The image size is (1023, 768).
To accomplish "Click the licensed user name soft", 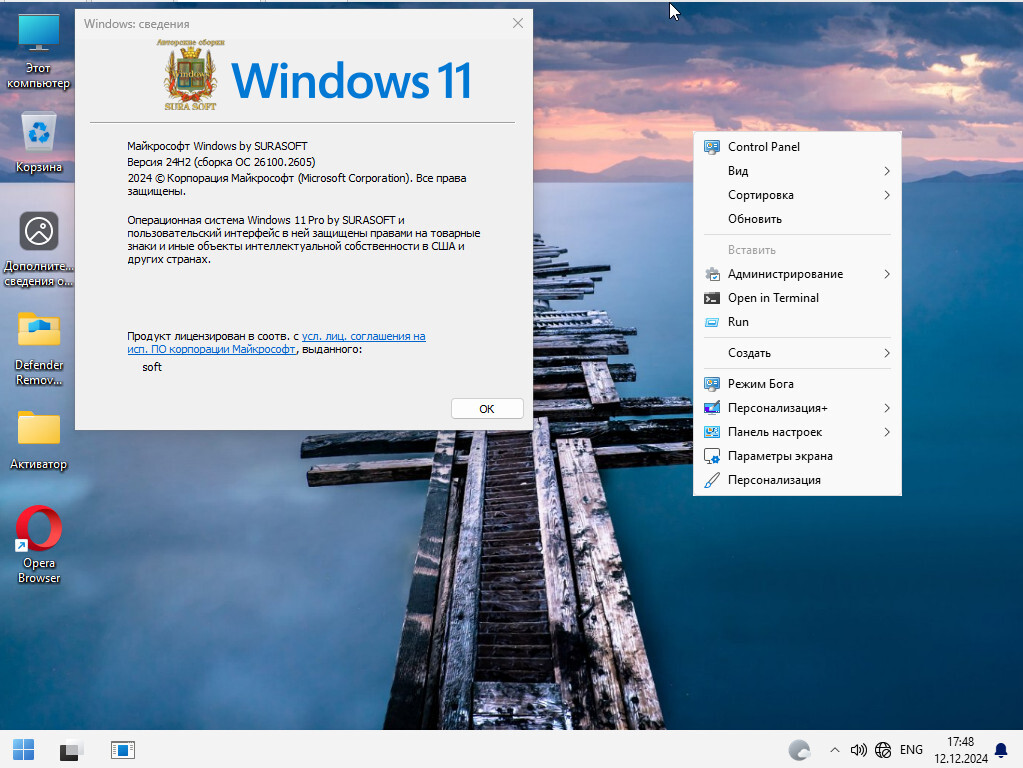I will pyautogui.click(x=152, y=367).
